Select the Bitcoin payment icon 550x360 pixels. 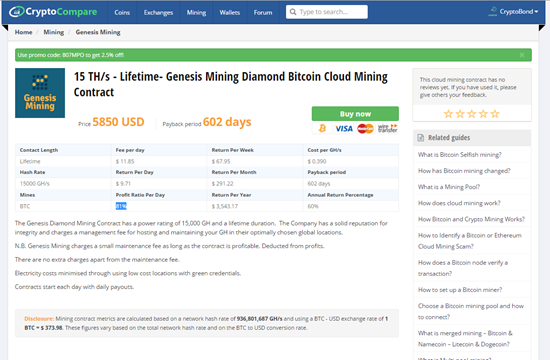click(x=322, y=128)
